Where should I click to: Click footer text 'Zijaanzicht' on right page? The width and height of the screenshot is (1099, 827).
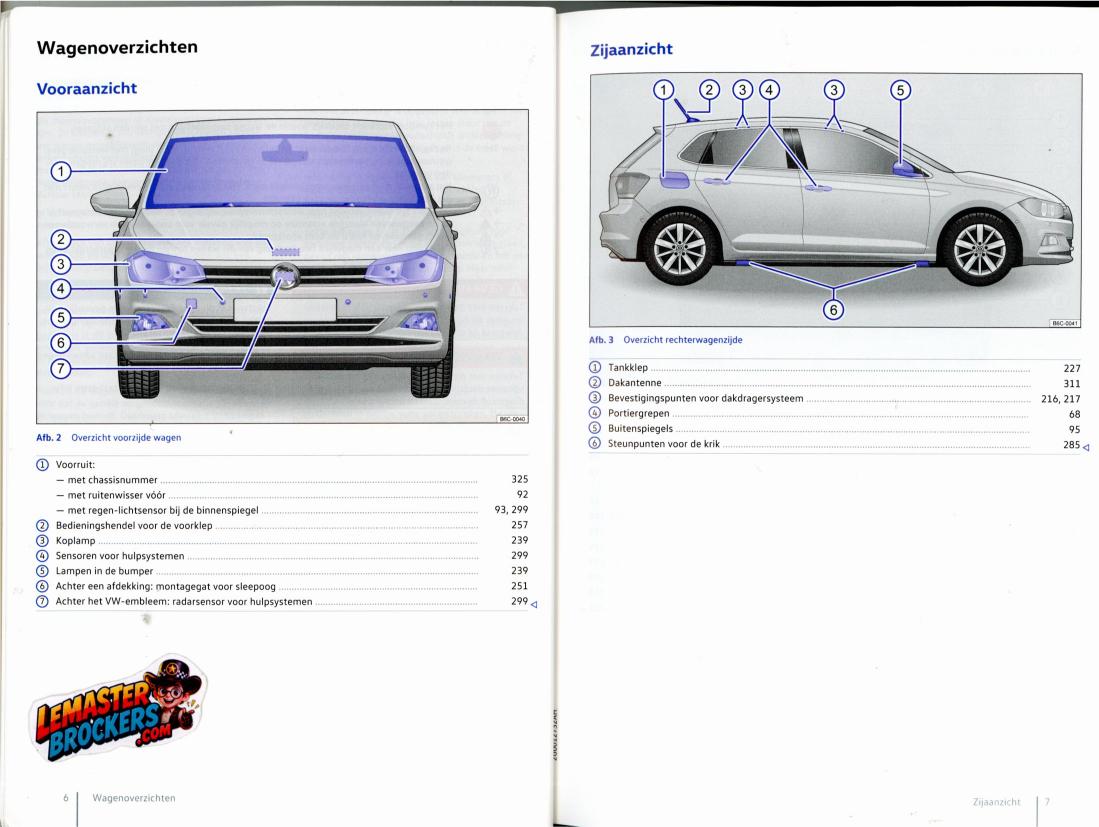[x=996, y=802]
